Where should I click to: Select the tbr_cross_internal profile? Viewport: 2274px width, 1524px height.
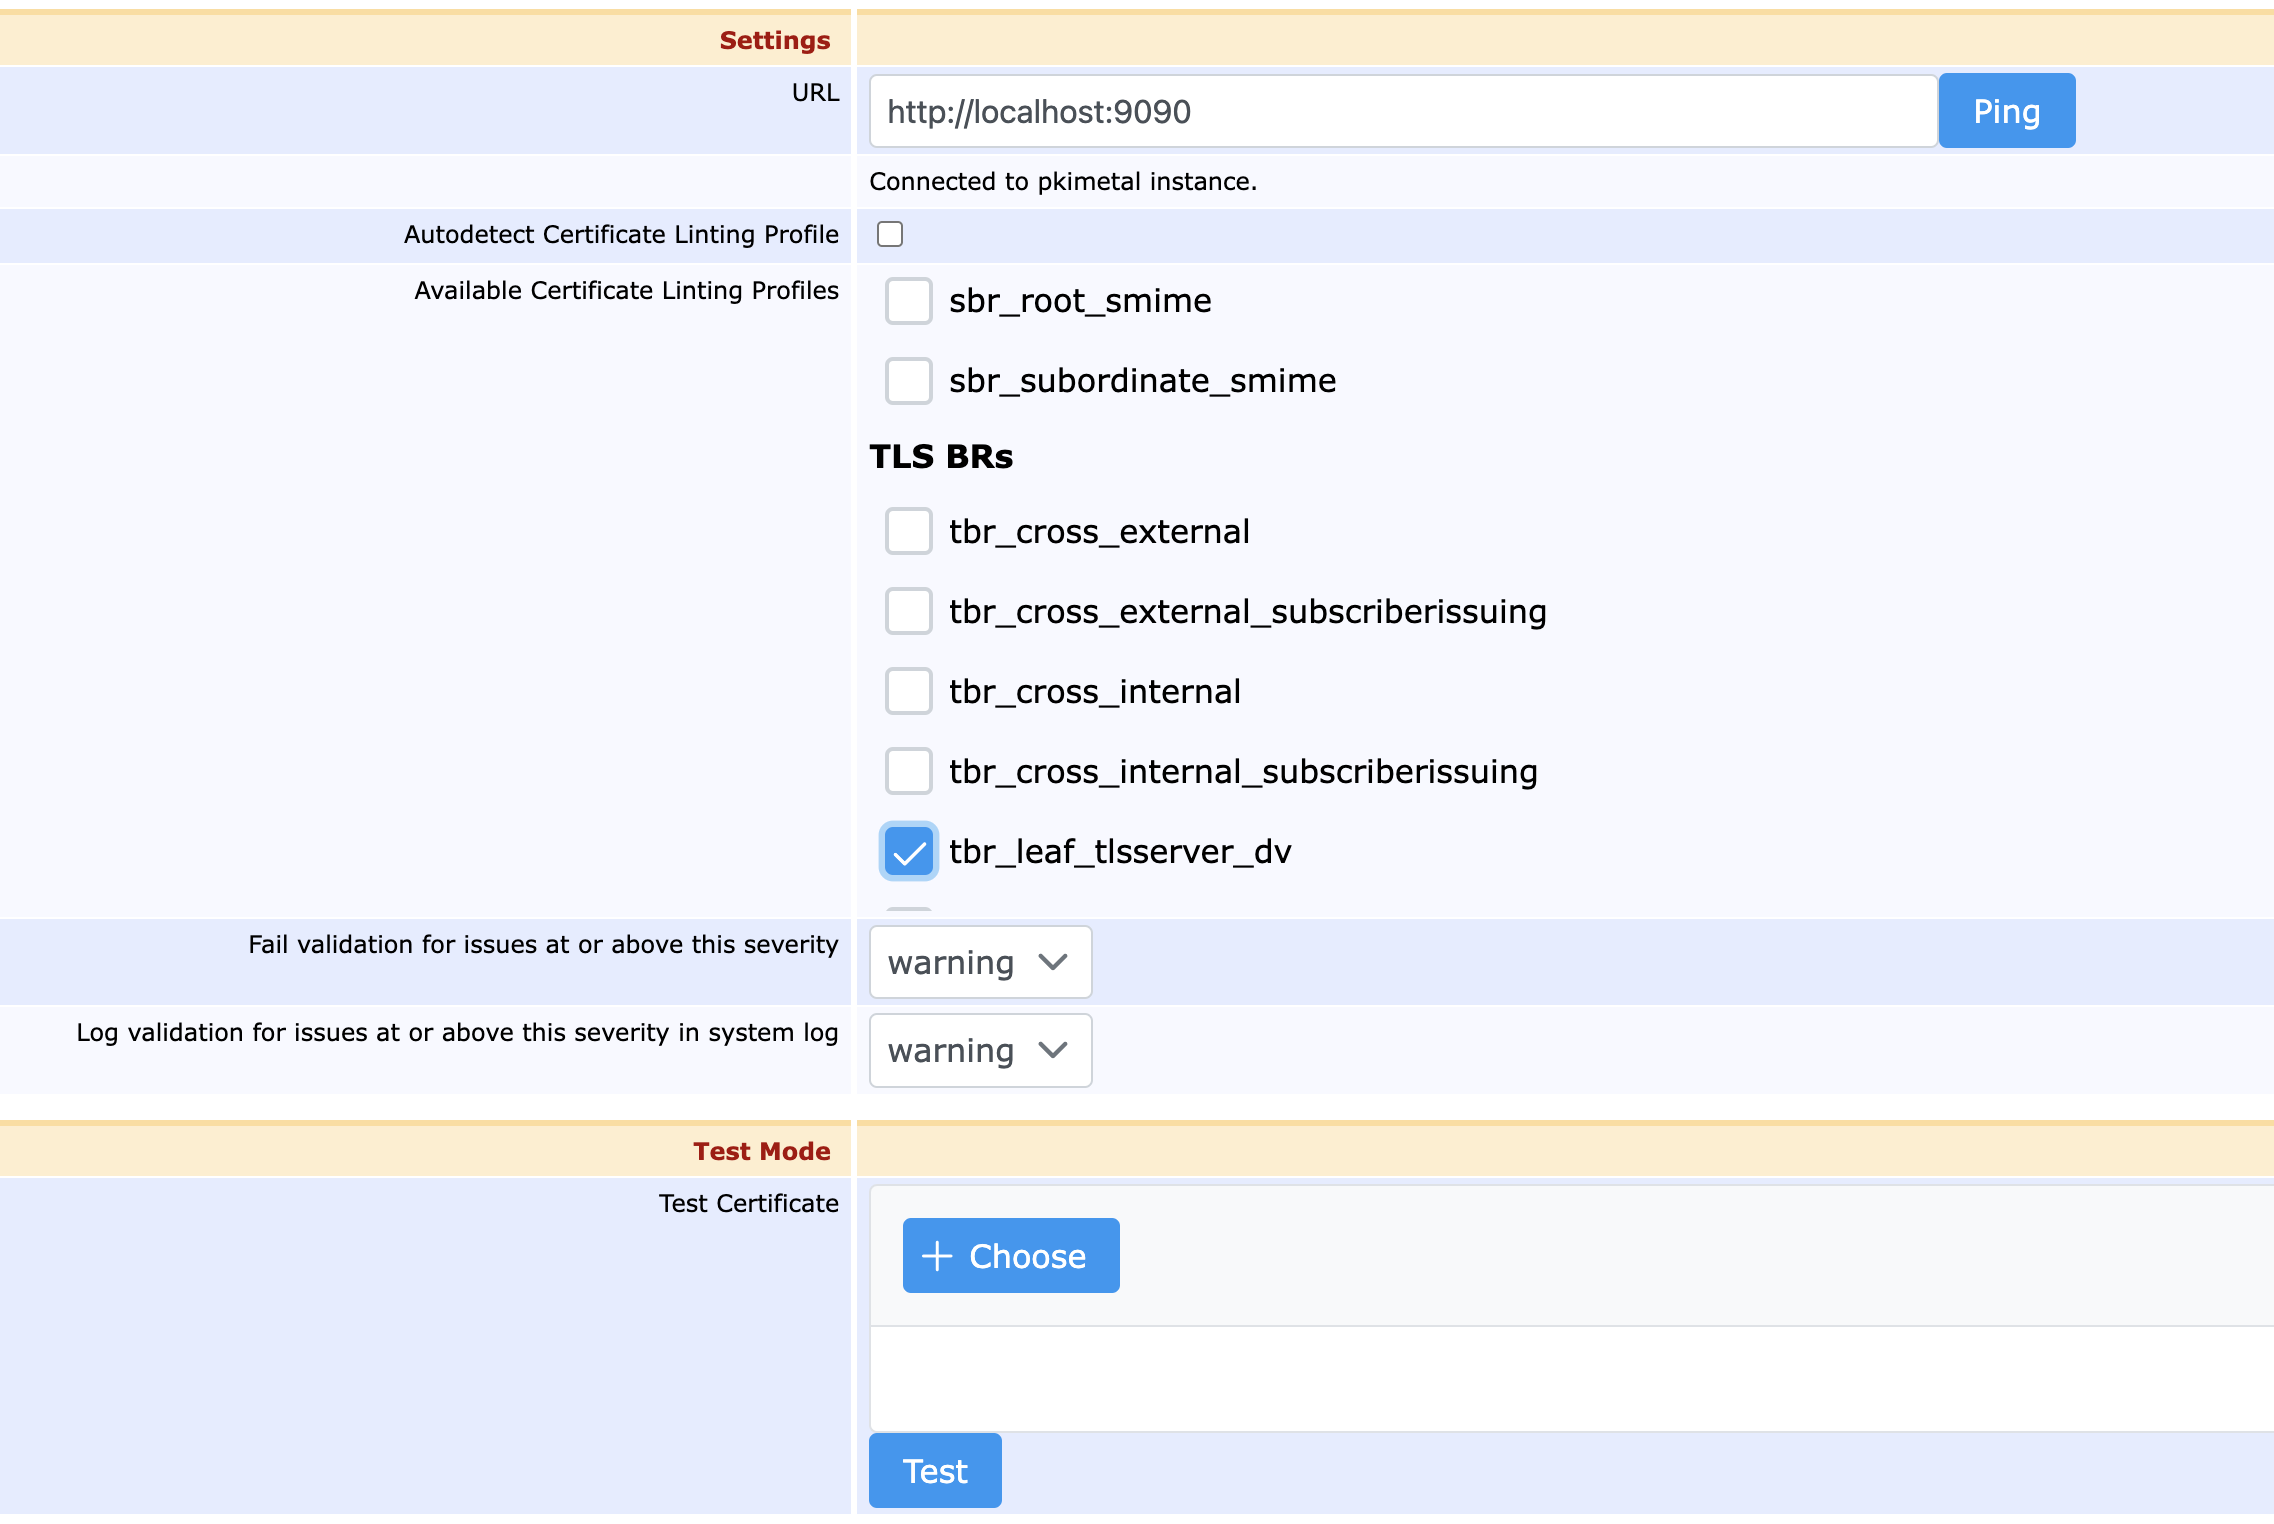[908, 691]
